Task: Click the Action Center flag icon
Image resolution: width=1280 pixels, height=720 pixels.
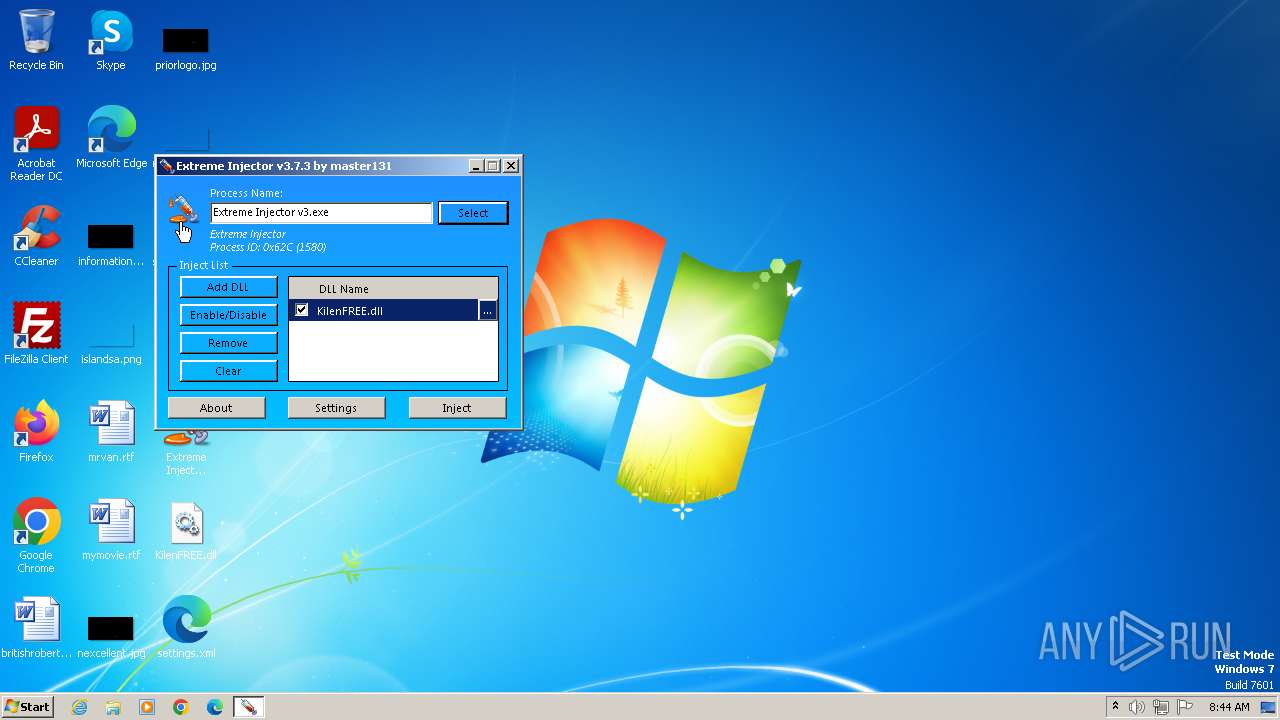Action: click(x=1186, y=707)
